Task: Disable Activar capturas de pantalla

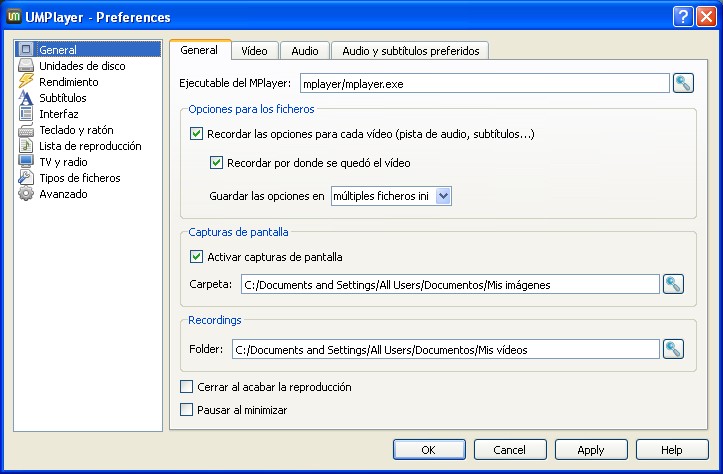Action: pyautogui.click(x=196, y=256)
